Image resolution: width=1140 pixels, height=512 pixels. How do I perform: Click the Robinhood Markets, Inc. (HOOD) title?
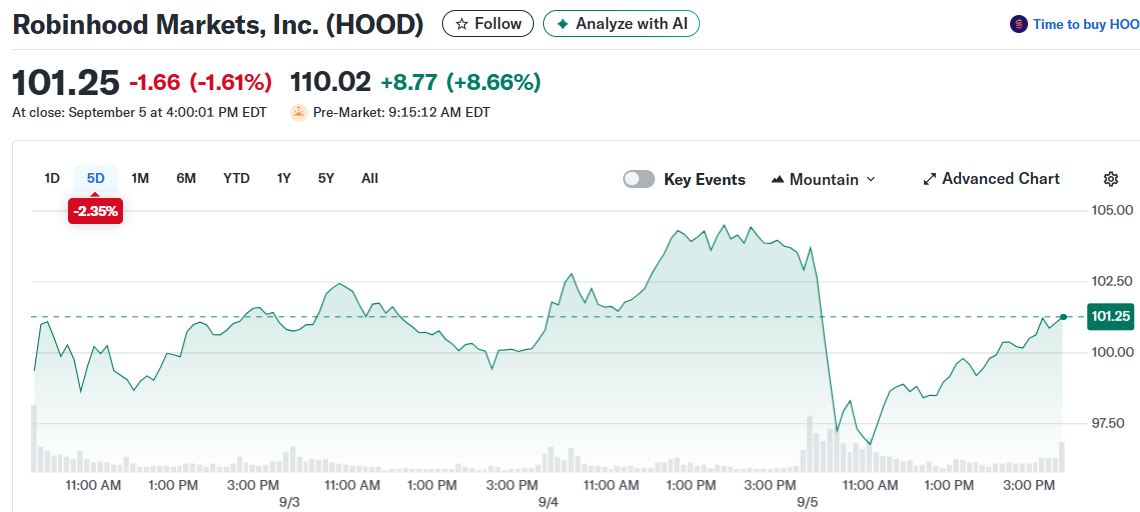coord(218,24)
